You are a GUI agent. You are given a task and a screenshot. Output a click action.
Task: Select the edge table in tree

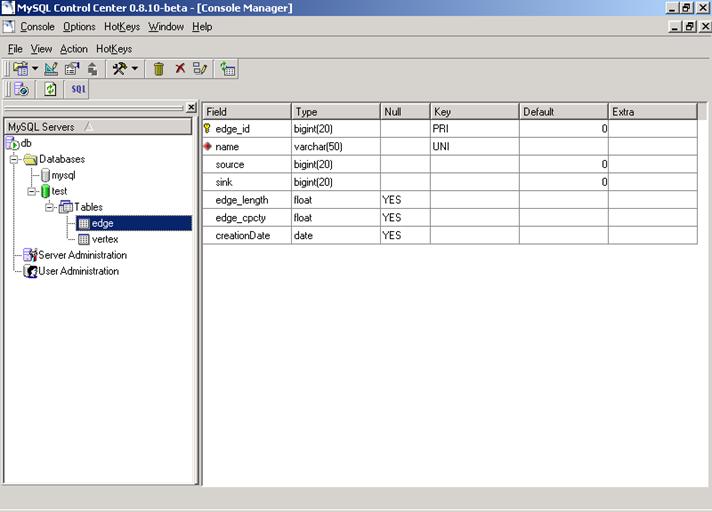pos(102,223)
